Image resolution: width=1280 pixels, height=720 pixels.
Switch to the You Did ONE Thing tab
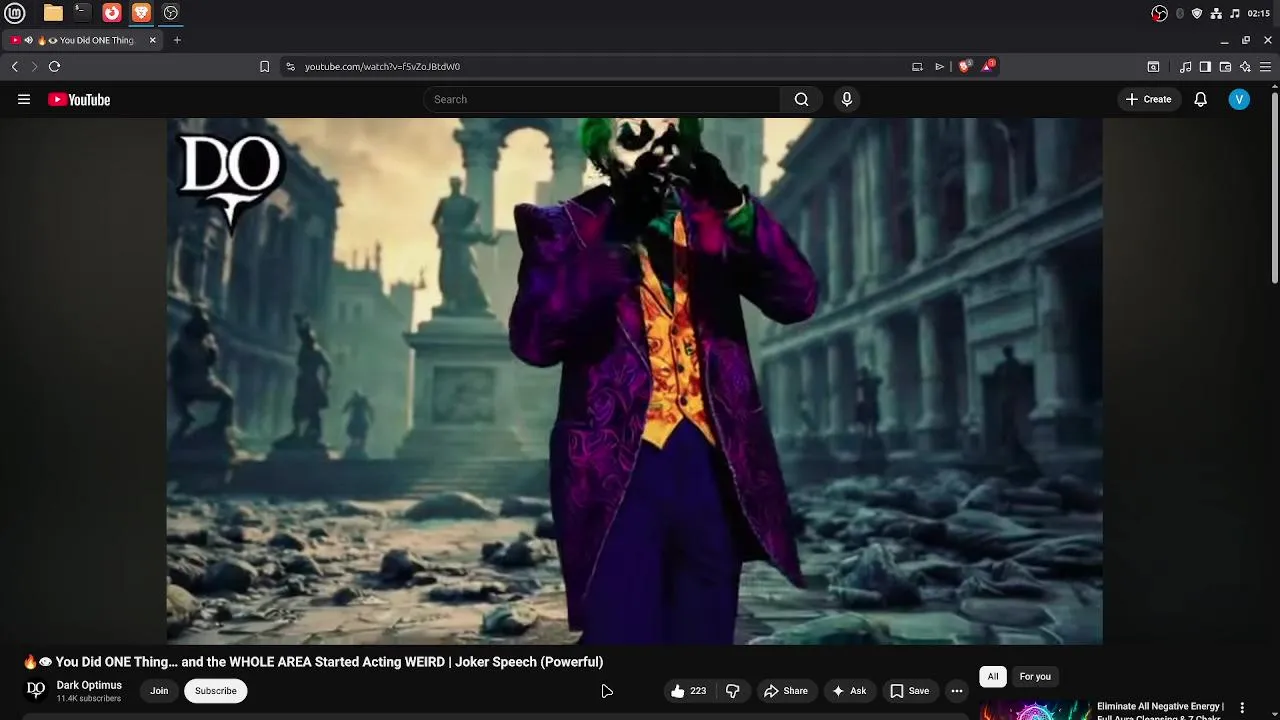coord(84,40)
